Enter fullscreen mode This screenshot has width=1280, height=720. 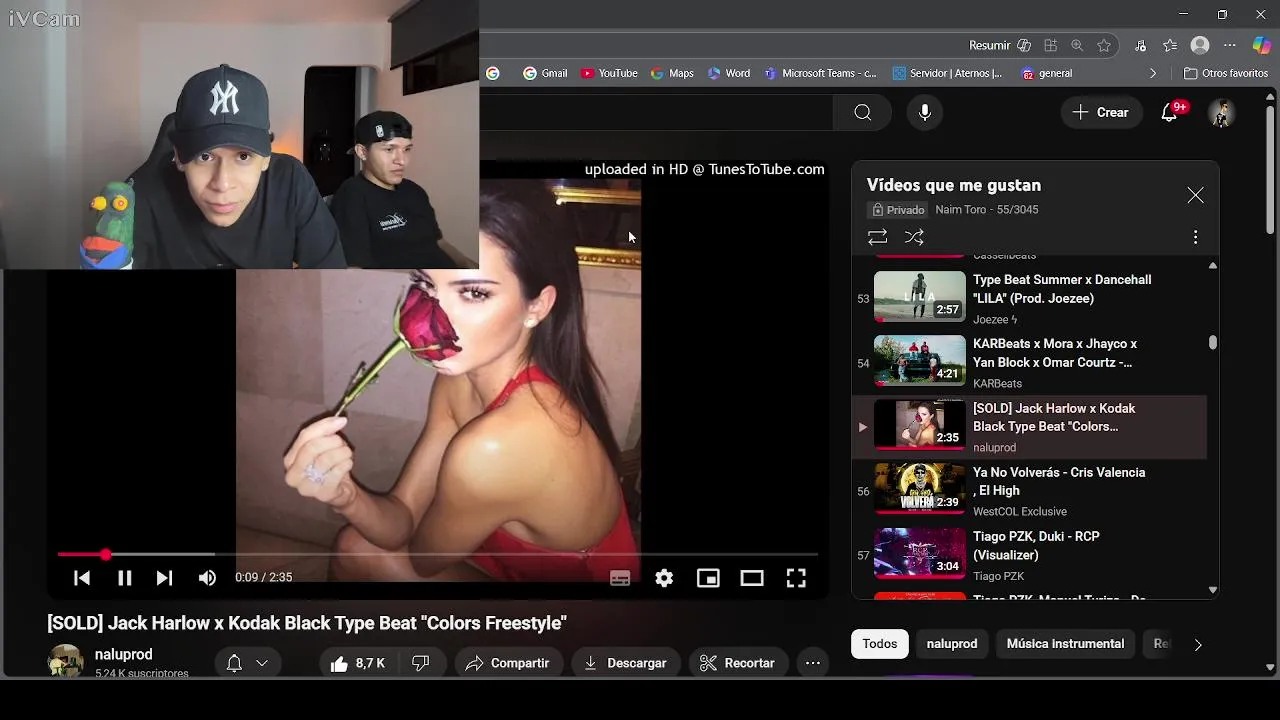tap(796, 578)
